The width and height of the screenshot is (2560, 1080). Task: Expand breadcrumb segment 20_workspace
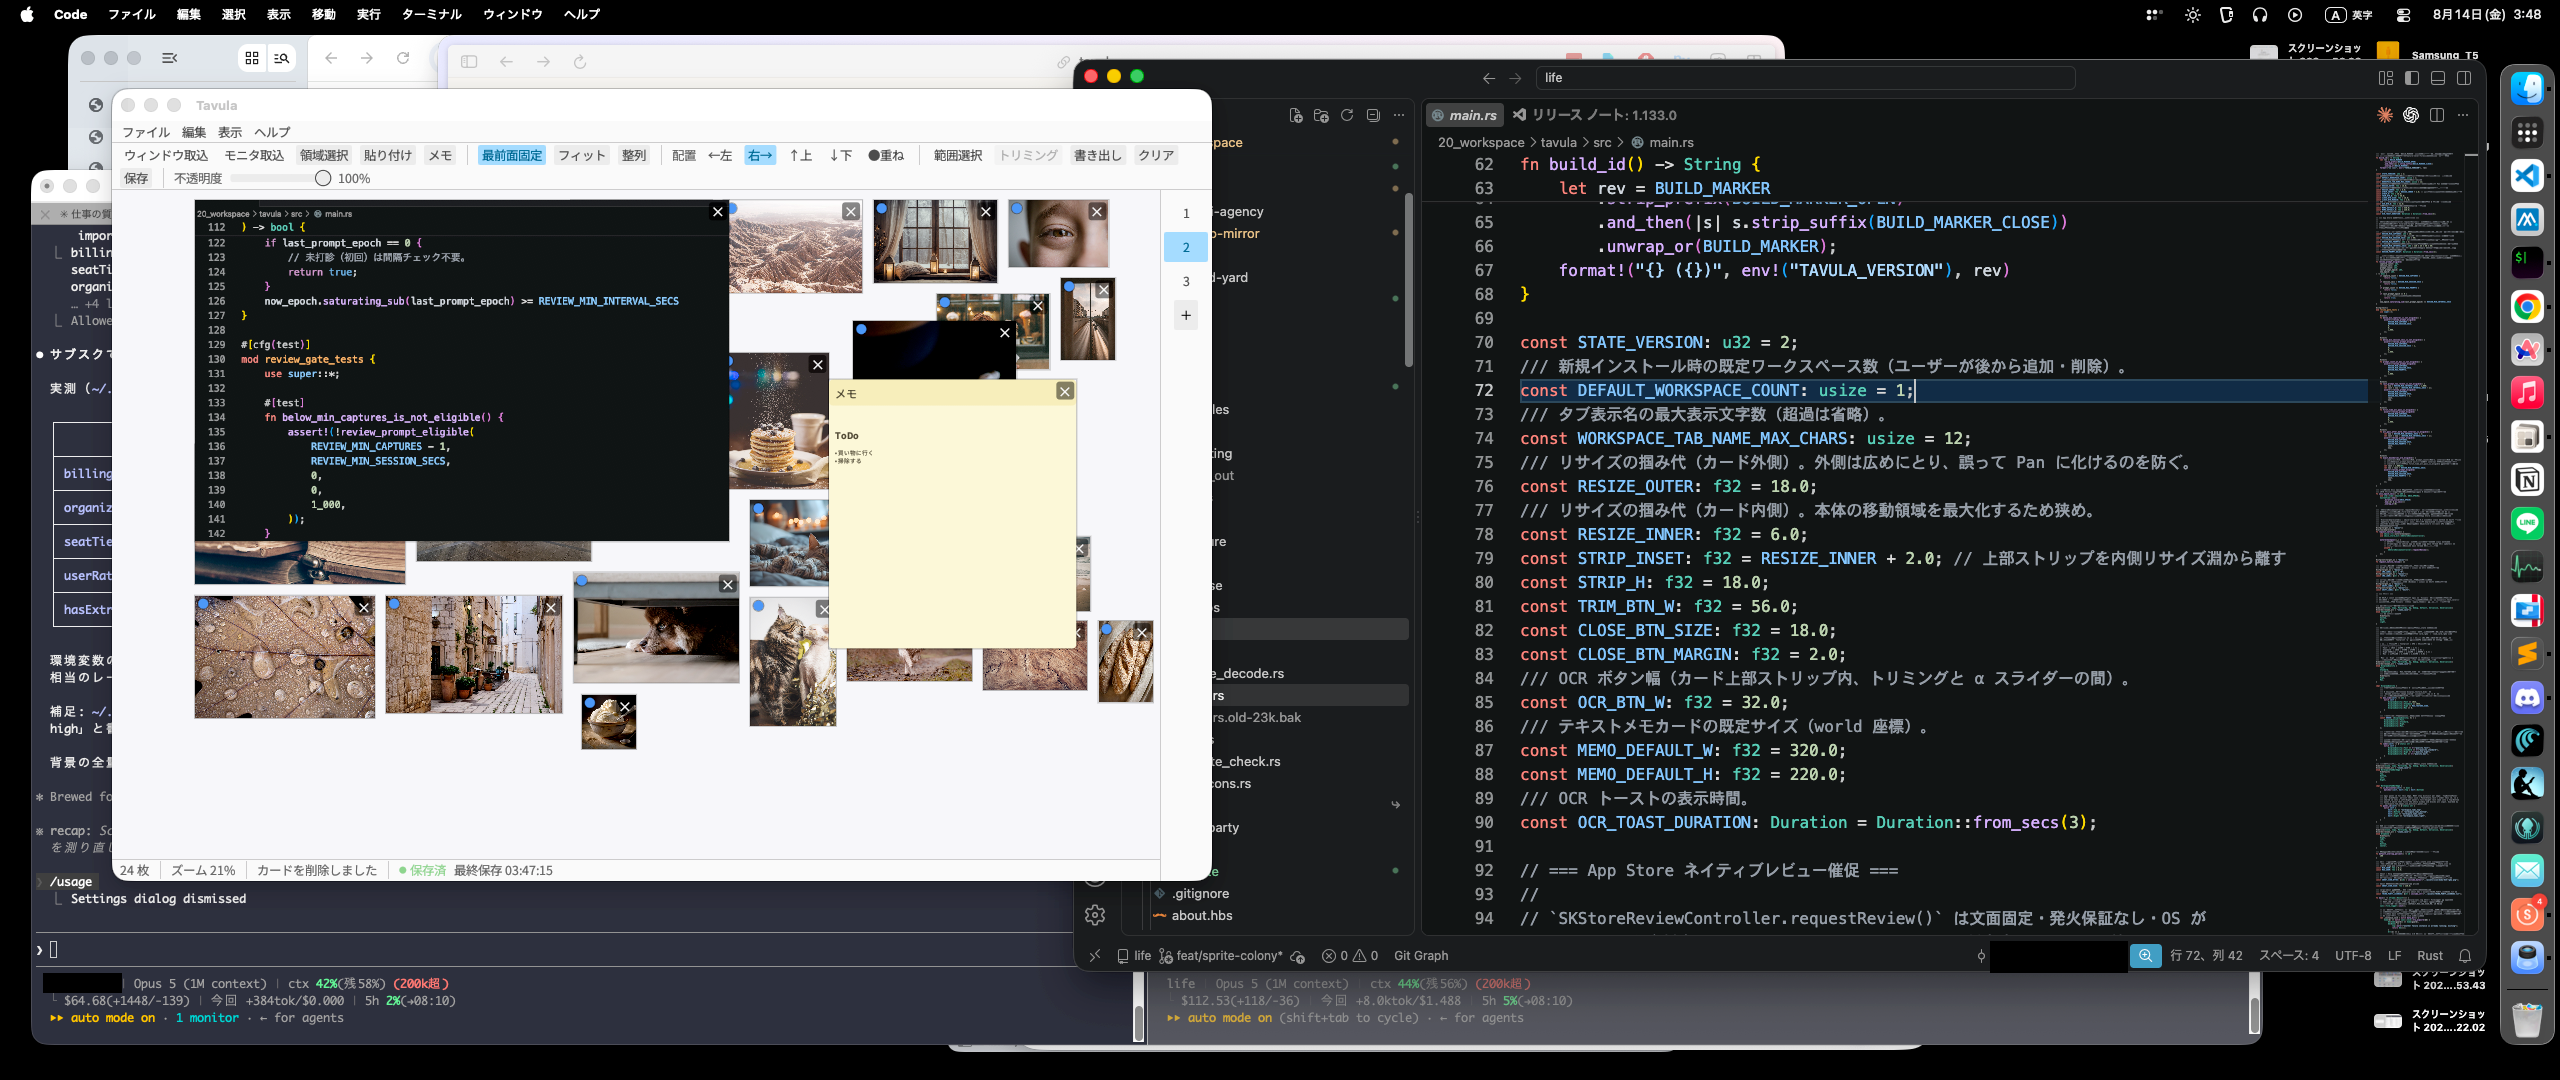point(1481,142)
